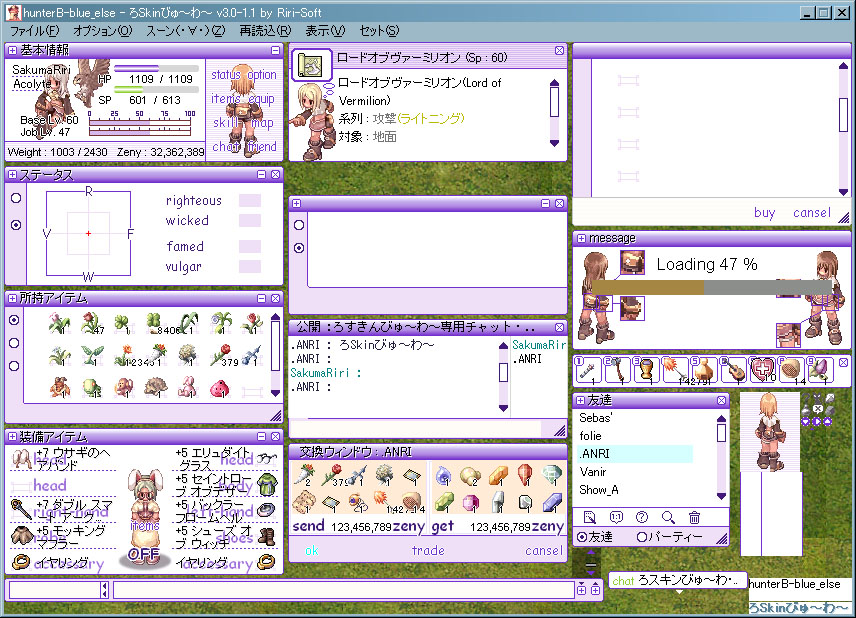Expand the message panel plus box

coord(581,238)
